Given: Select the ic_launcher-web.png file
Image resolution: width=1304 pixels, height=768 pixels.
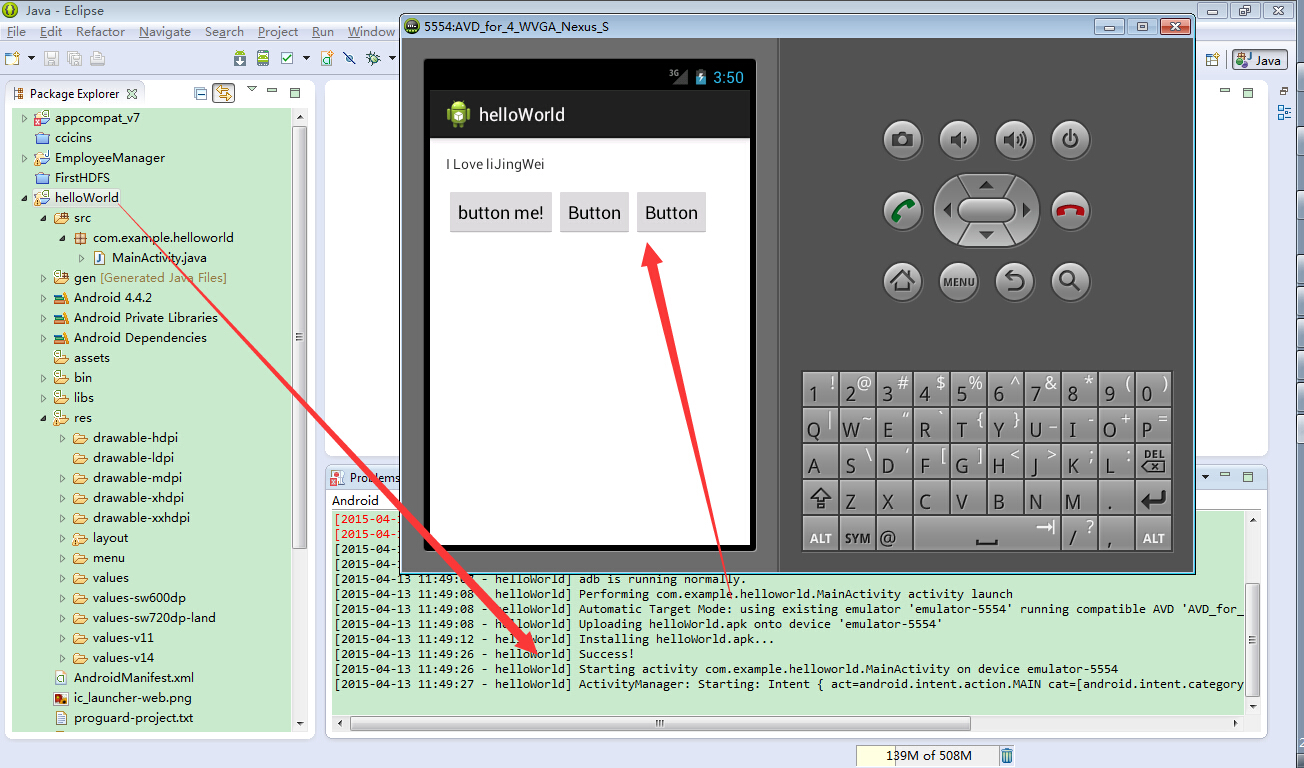Looking at the screenshot, I should click(132, 697).
